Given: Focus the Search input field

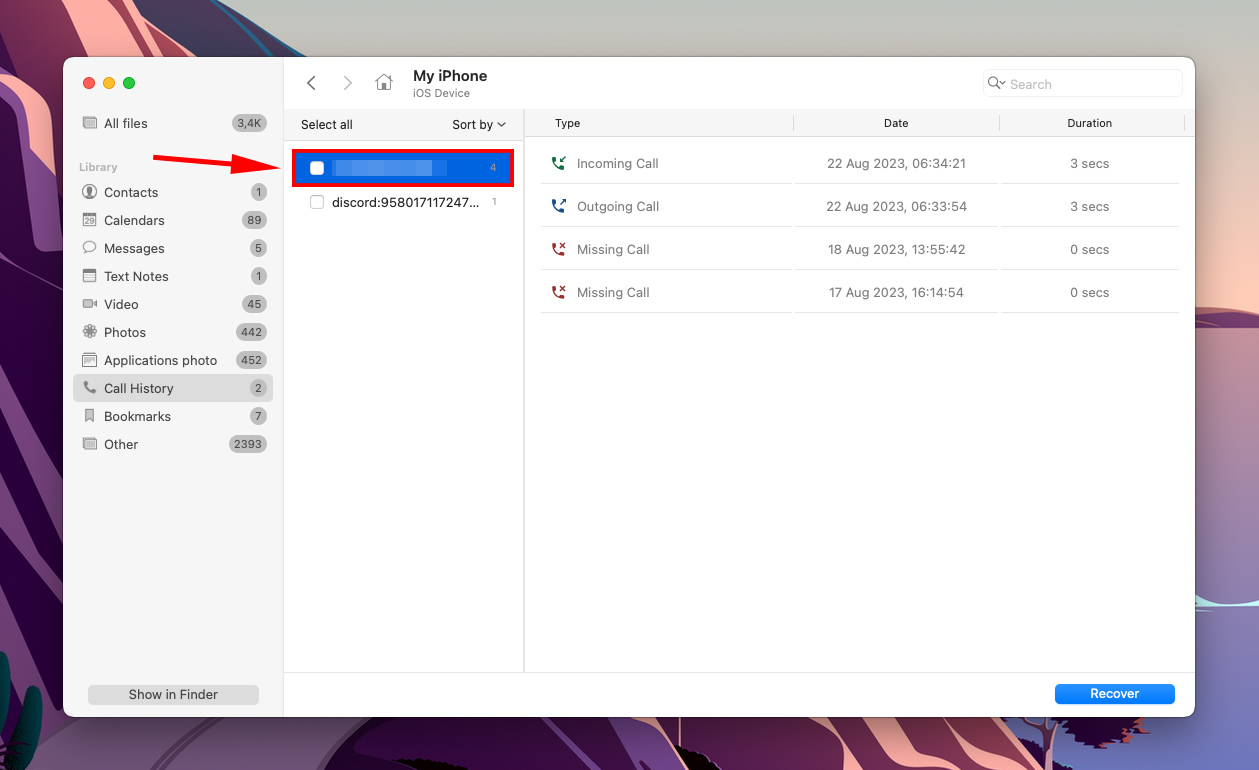Looking at the screenshot, I should 1083,84.
